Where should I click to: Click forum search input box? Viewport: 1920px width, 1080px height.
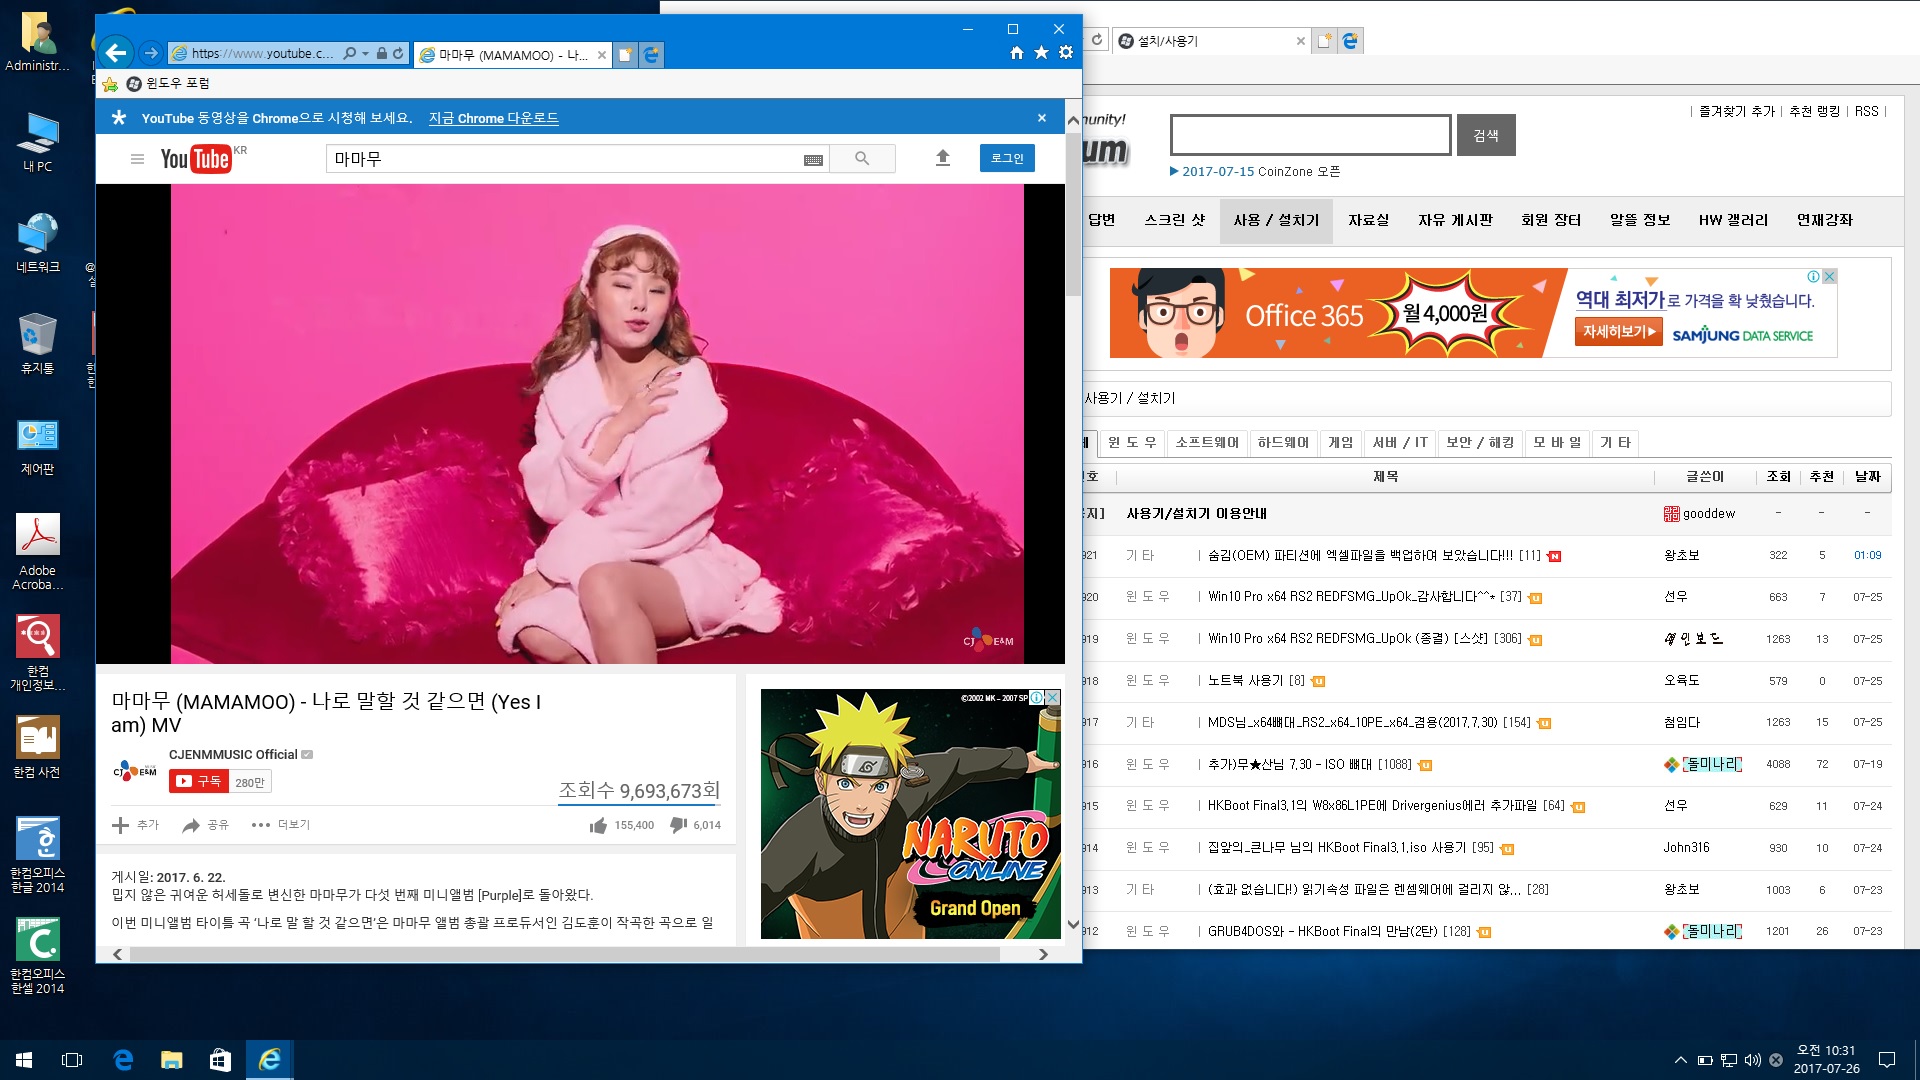point(1310,135)
